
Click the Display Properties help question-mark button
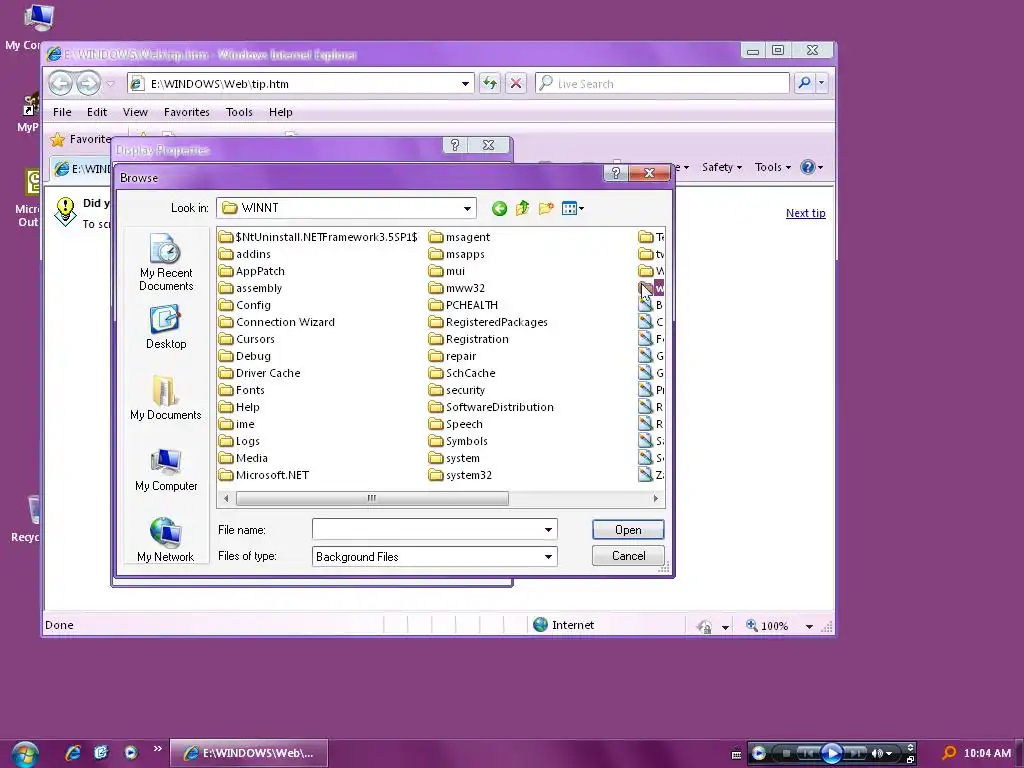(x=455, y=145)
